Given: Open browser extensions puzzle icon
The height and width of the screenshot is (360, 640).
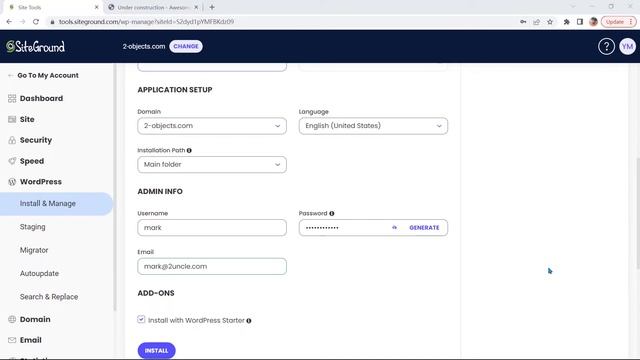Looking at the screenshot, I should click(567, 22).
